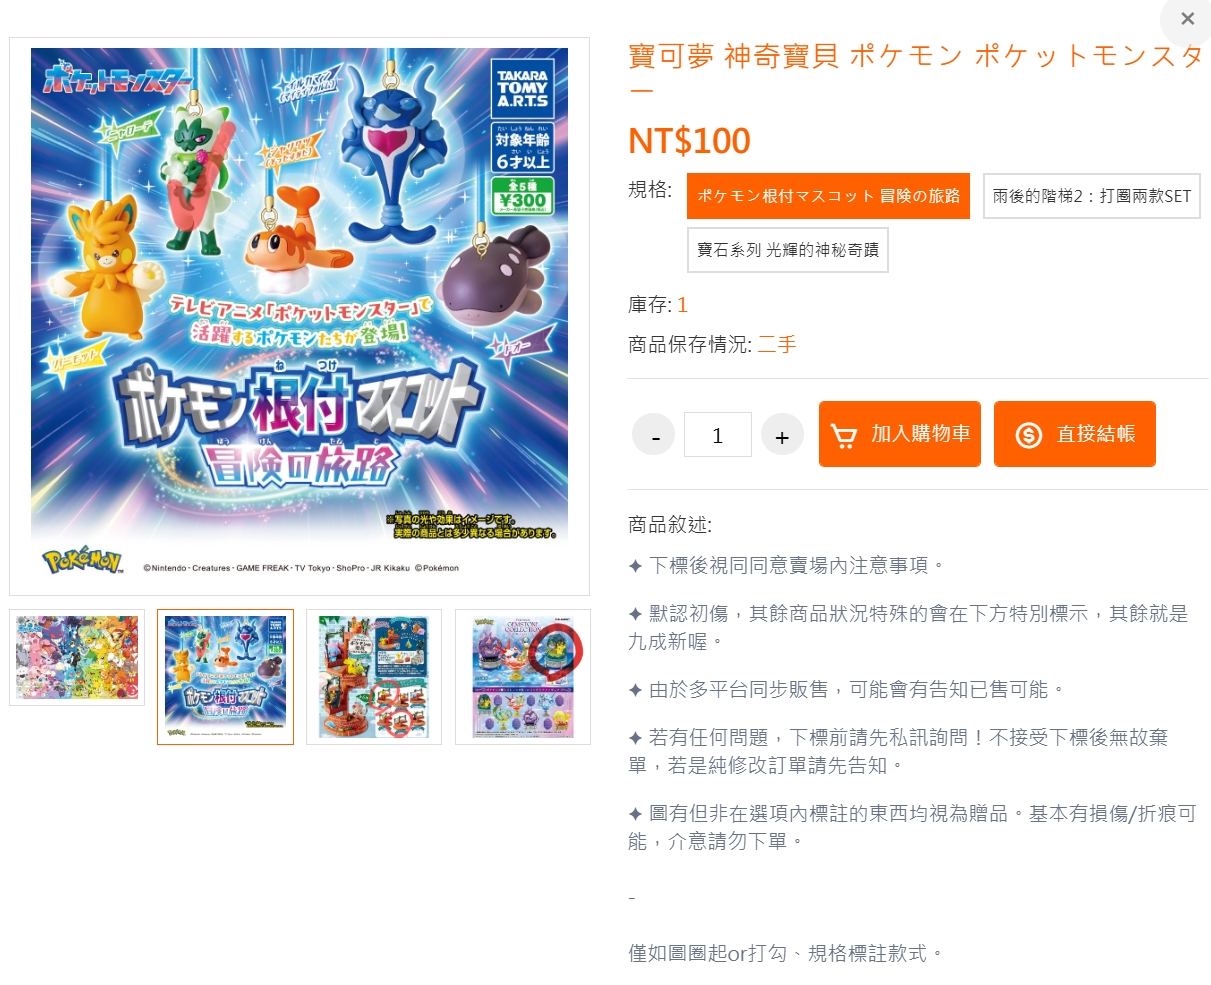Click the stock count number
The width and height of the screenshot is (1211, 985).
(x=683, y=305)
